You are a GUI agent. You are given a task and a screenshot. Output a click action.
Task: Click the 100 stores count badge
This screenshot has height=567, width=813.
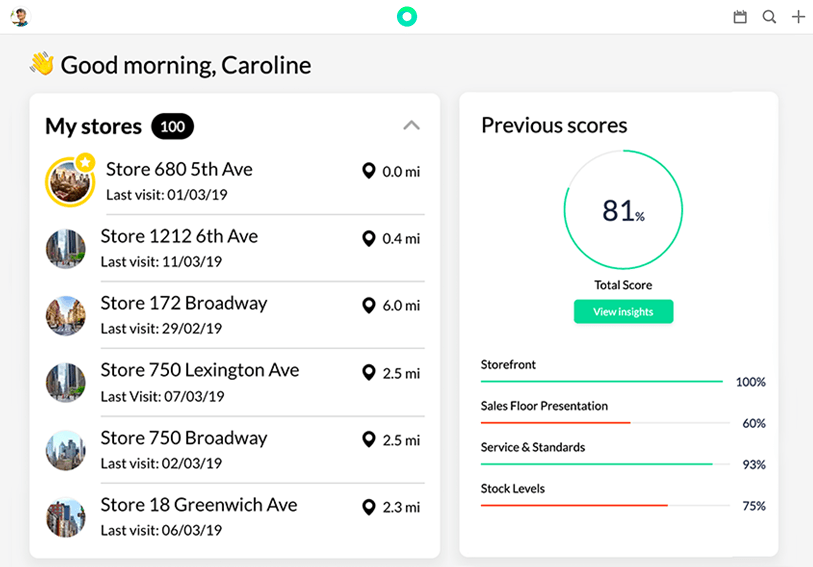pos(173,126)
